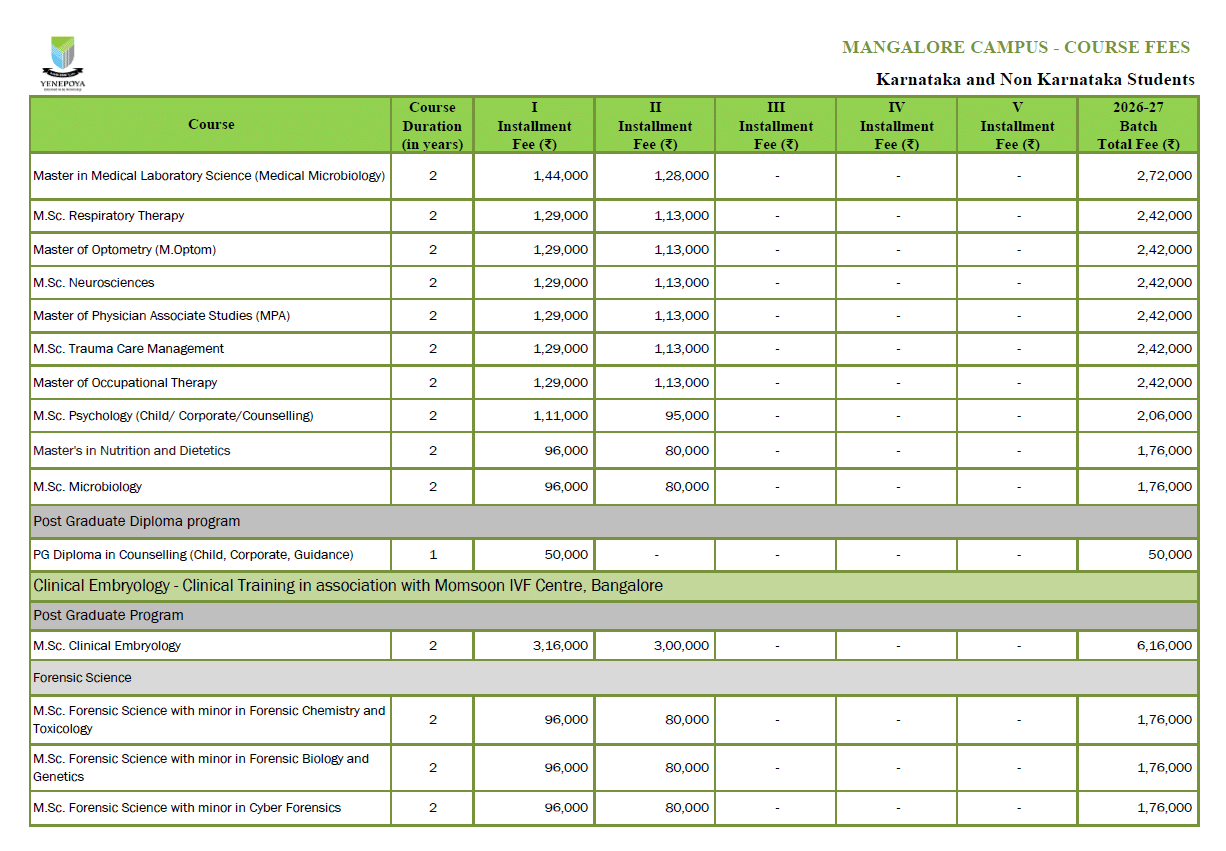
Task: Click the Mangalore Campus Course Fees heading
Action: (x=1016, y=47)
